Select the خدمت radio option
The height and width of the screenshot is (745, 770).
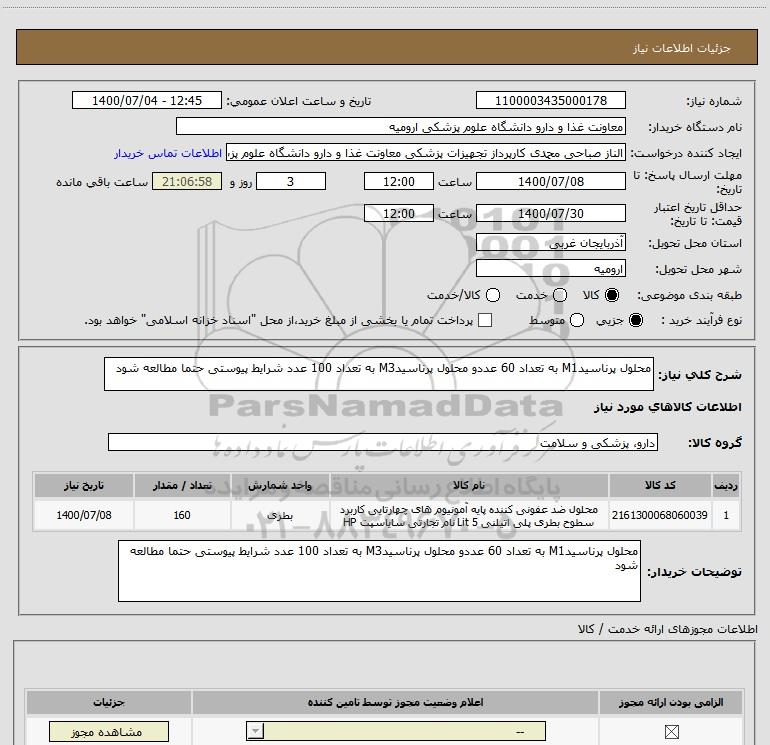559,296
